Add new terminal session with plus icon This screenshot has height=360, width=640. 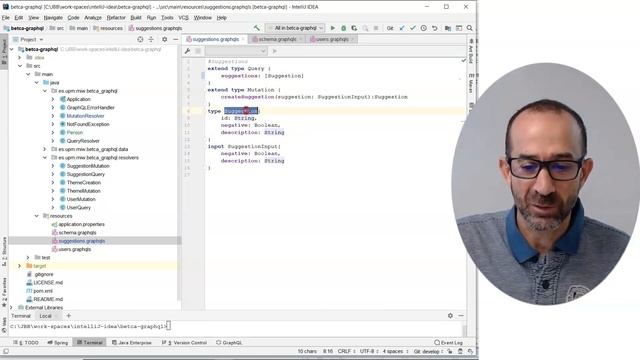tap(69, 316)
